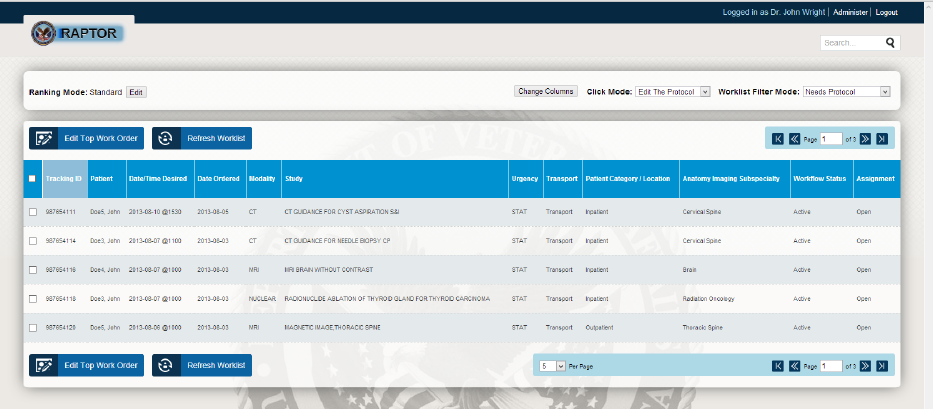Select the MAGNETIC IMAGE, THORACIC SPINE row checkbox
Image resolution: width=933 pixels, height=409 pixels.
click(33, 327)
